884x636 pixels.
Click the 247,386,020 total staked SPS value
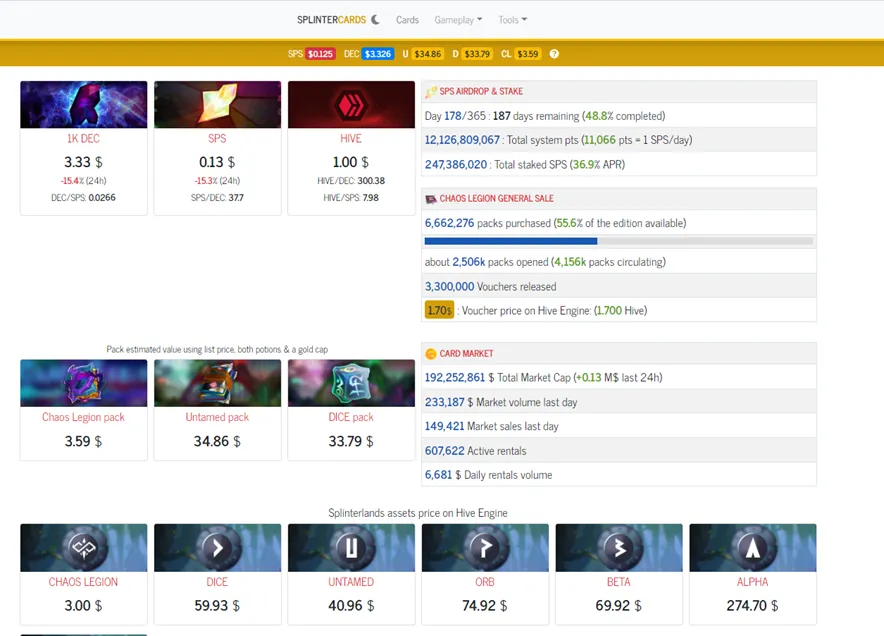(x=456, y=165)
